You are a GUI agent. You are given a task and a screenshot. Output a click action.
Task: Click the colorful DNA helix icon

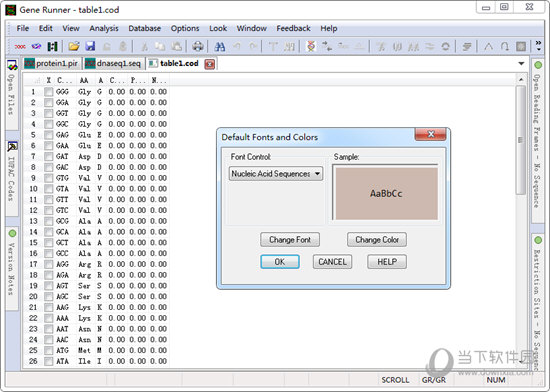[x=311, y=46]
